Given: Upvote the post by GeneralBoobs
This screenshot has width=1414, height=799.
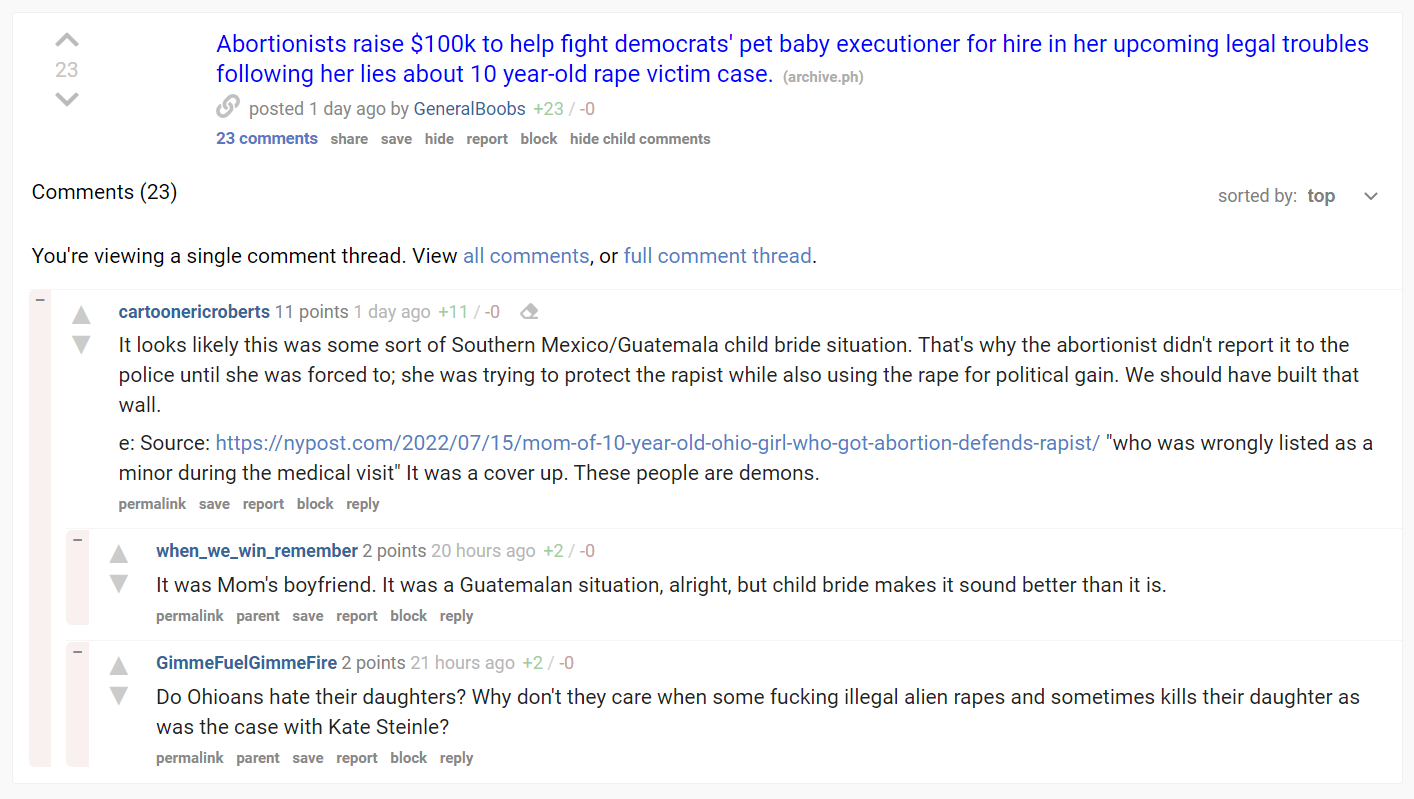Looking at the screenshot, I should coord(66,41).
